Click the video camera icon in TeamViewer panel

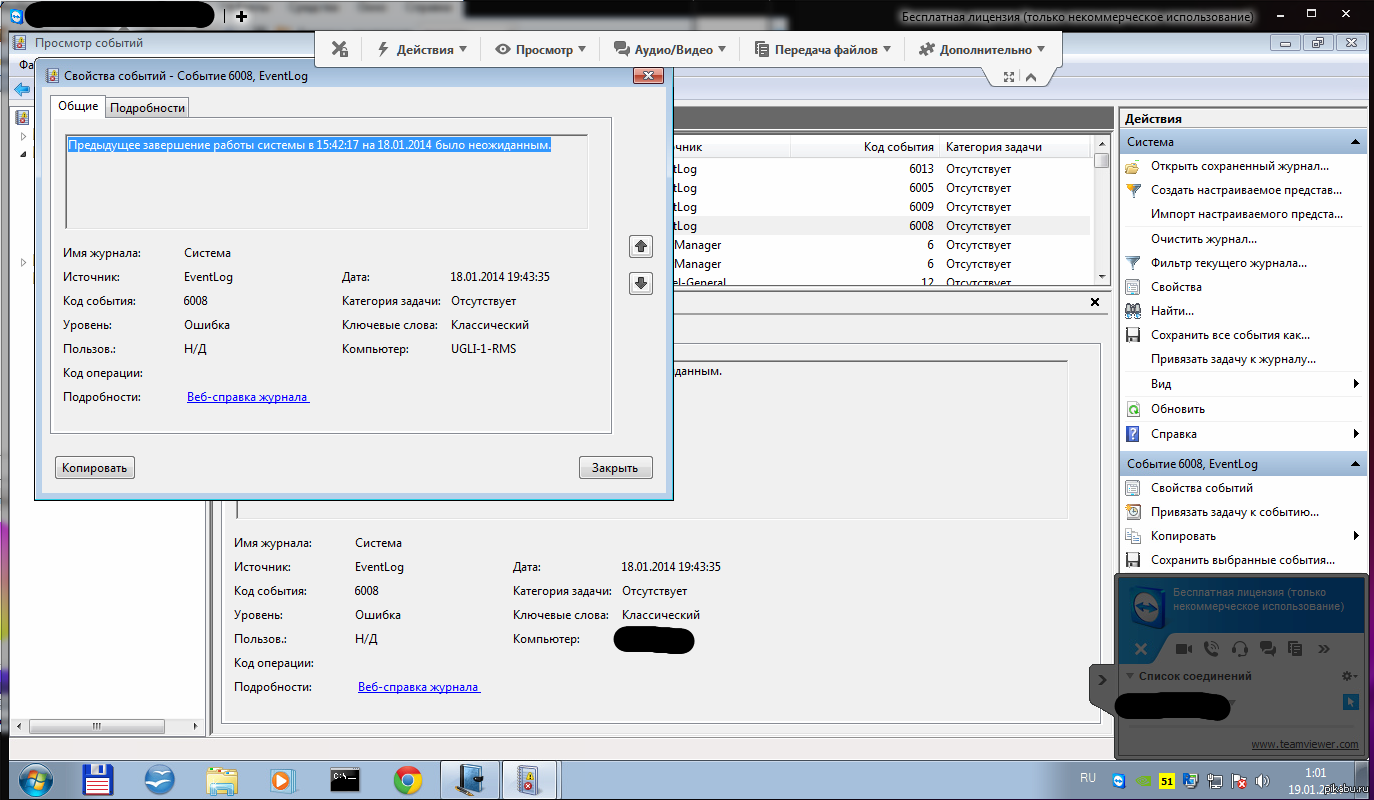(x=1183, y=648)
